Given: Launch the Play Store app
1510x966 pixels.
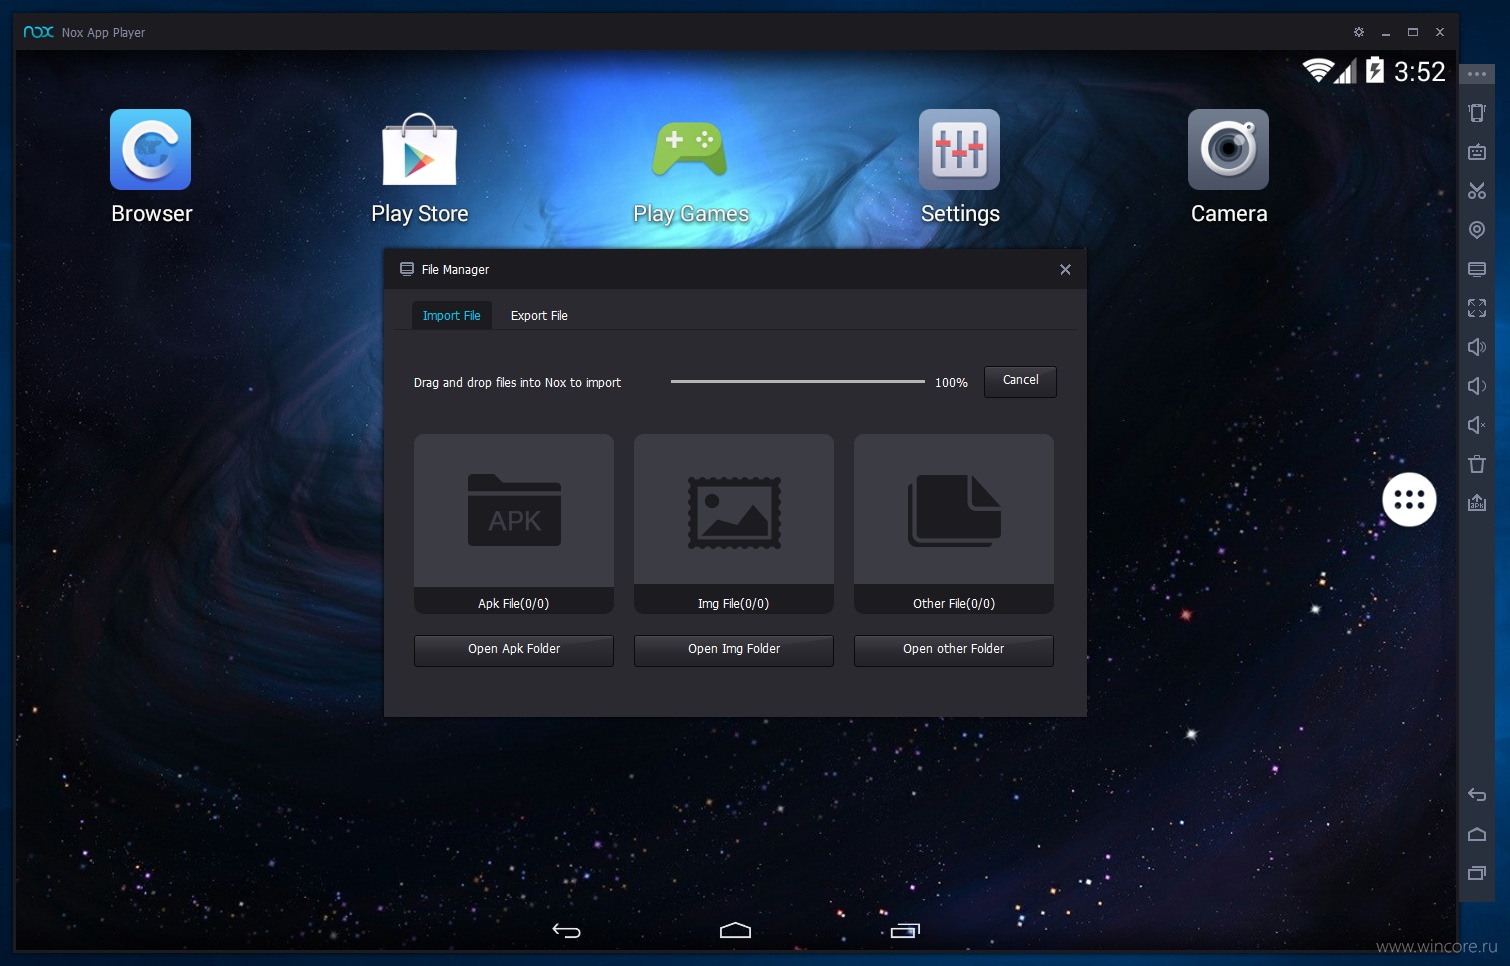Looking at the screenshot, I should tap(420, 150).
